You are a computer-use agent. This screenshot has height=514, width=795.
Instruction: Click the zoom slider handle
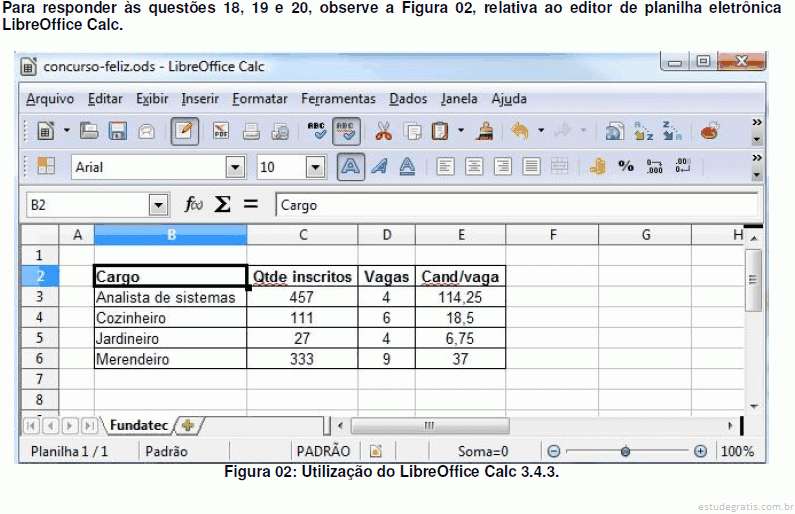pos(625,451)
